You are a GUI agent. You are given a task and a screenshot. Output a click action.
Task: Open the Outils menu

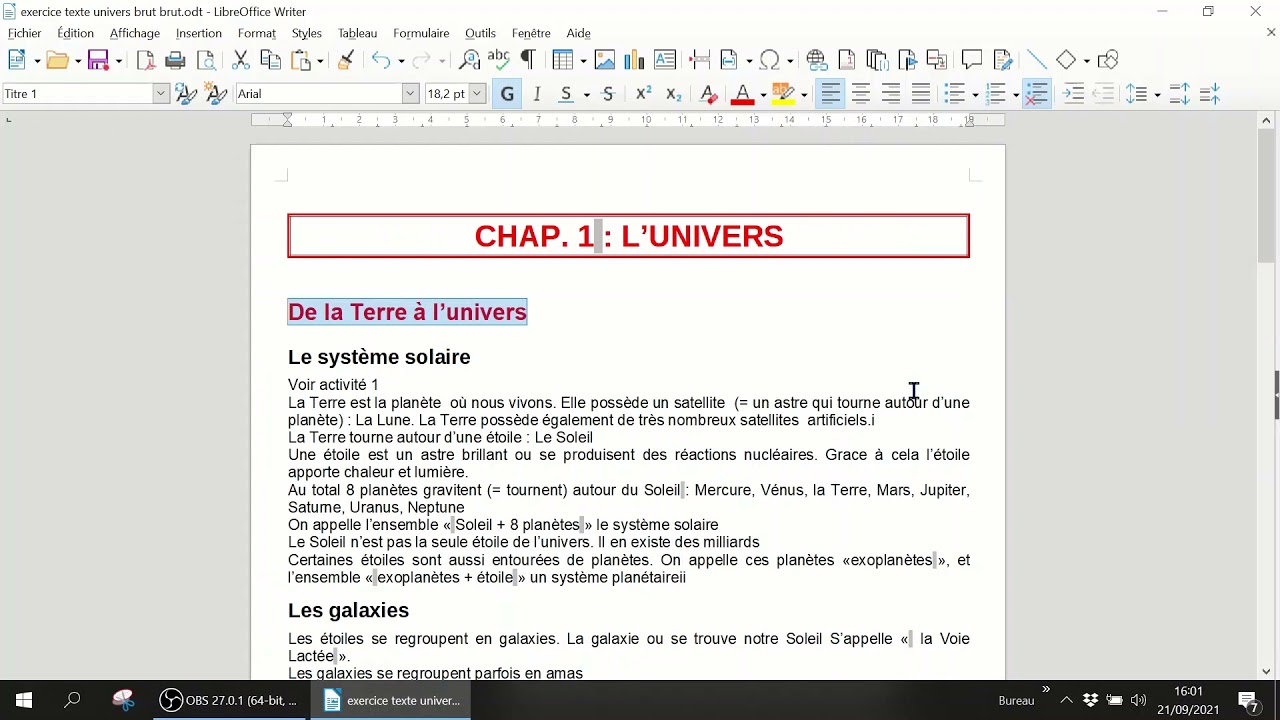480,33
